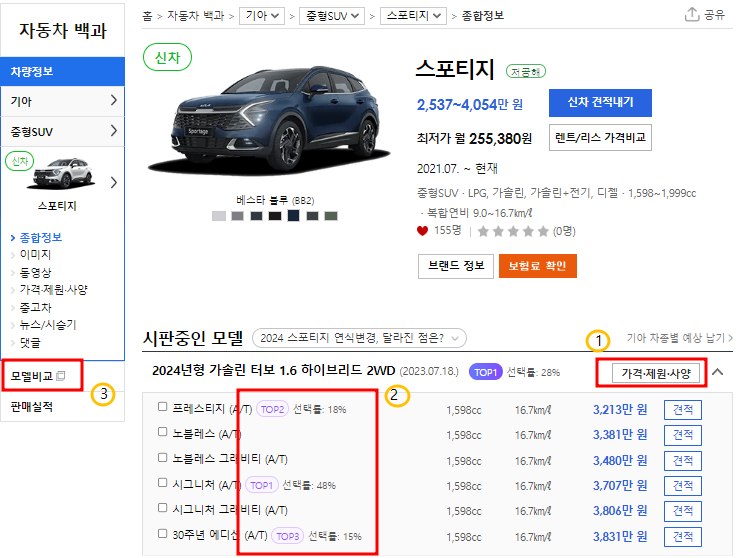756x558 pixels.
Task: Click 렌트/리스 가격비교 button
Action: pos(600,137)
